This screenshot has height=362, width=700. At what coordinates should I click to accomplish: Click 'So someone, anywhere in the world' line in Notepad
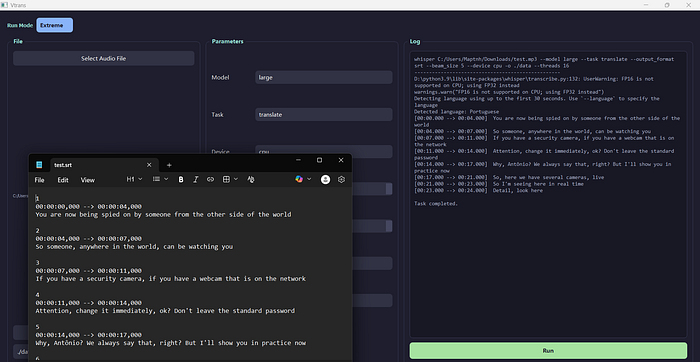pyautogui.click(x=134, y=246)
